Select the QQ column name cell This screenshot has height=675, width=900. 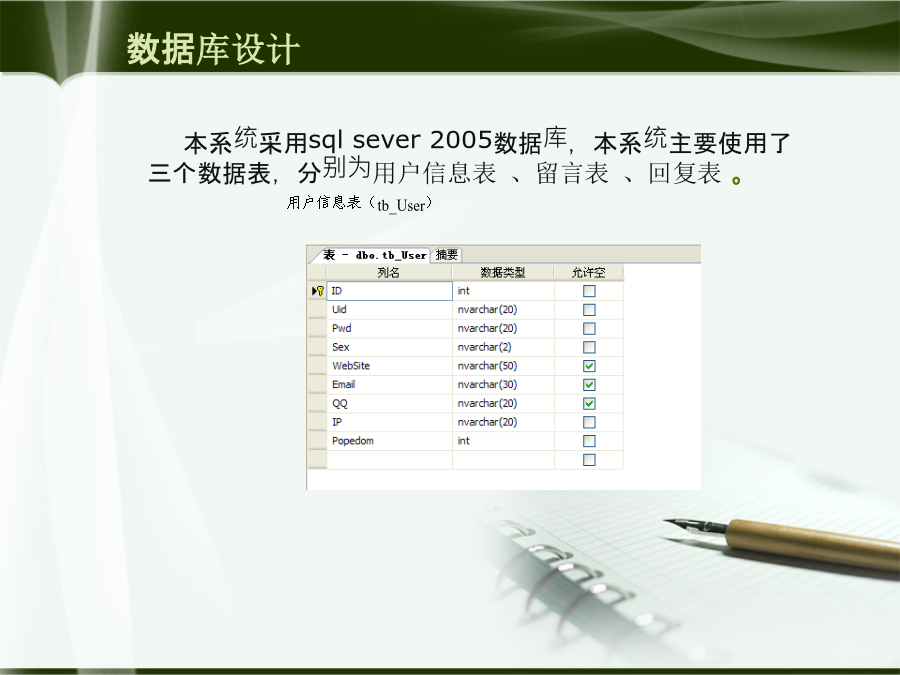click(389, 404)
